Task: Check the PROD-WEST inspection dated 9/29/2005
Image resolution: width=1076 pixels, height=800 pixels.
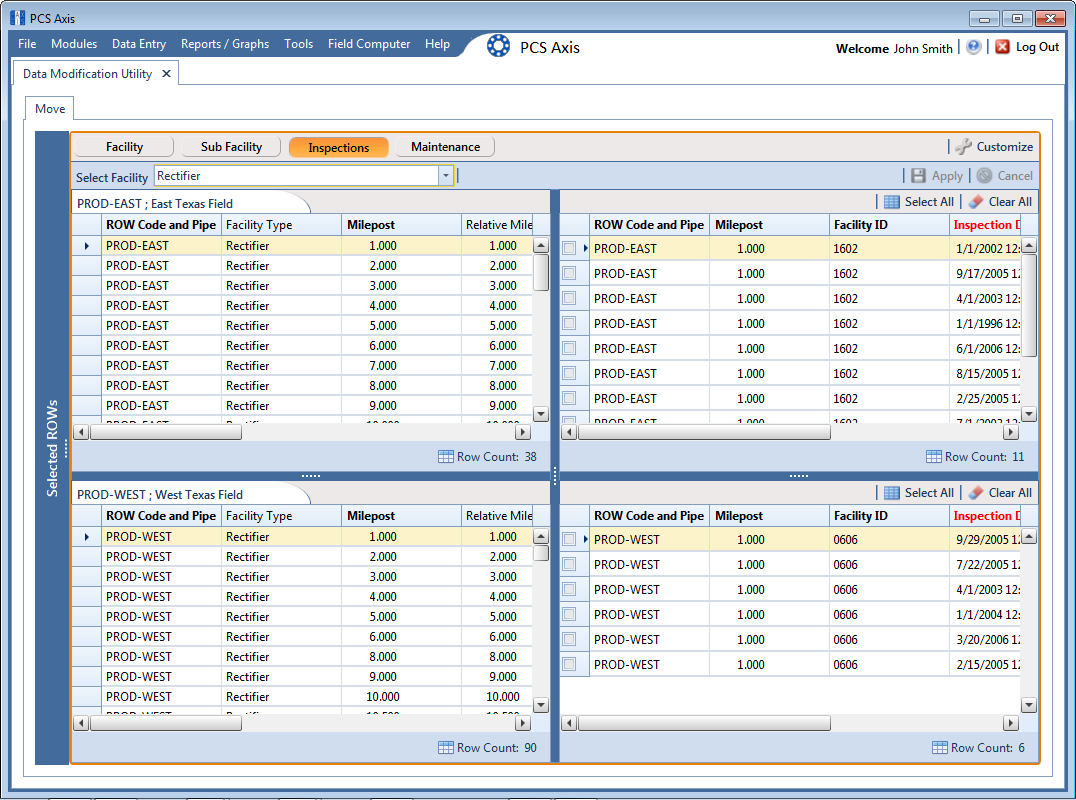Action: pos(569,539)
